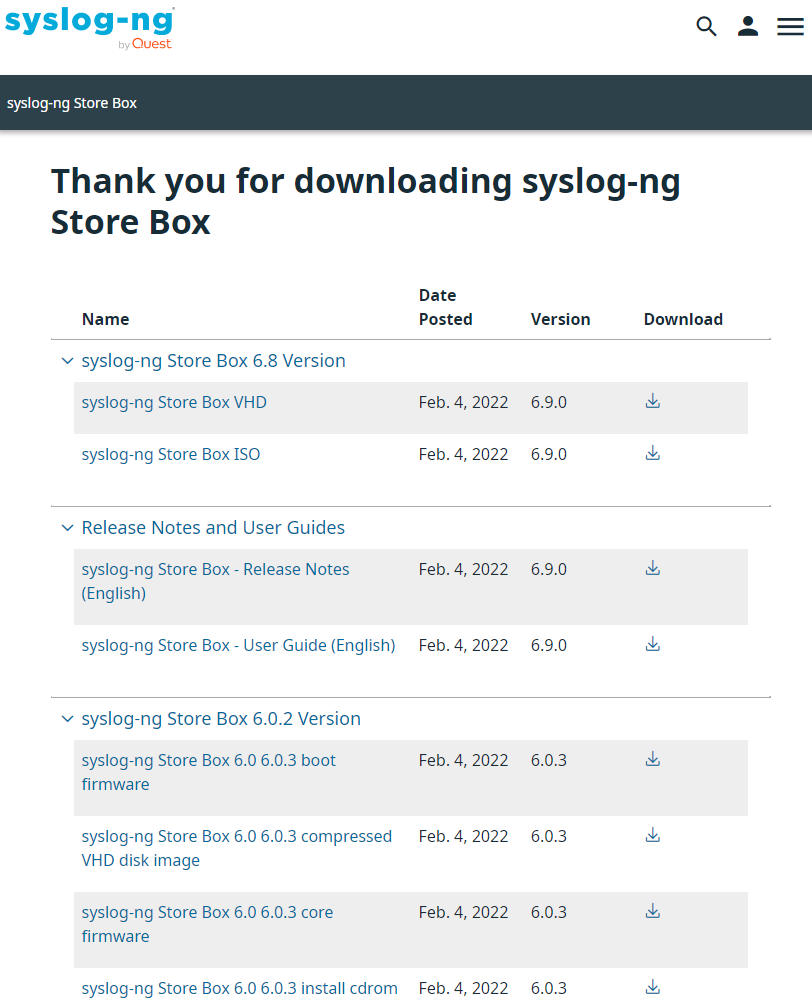Open the 6.0.3 core firmware link
Image resolution: width=812 pixels, height=1006 pixels.
207,924
